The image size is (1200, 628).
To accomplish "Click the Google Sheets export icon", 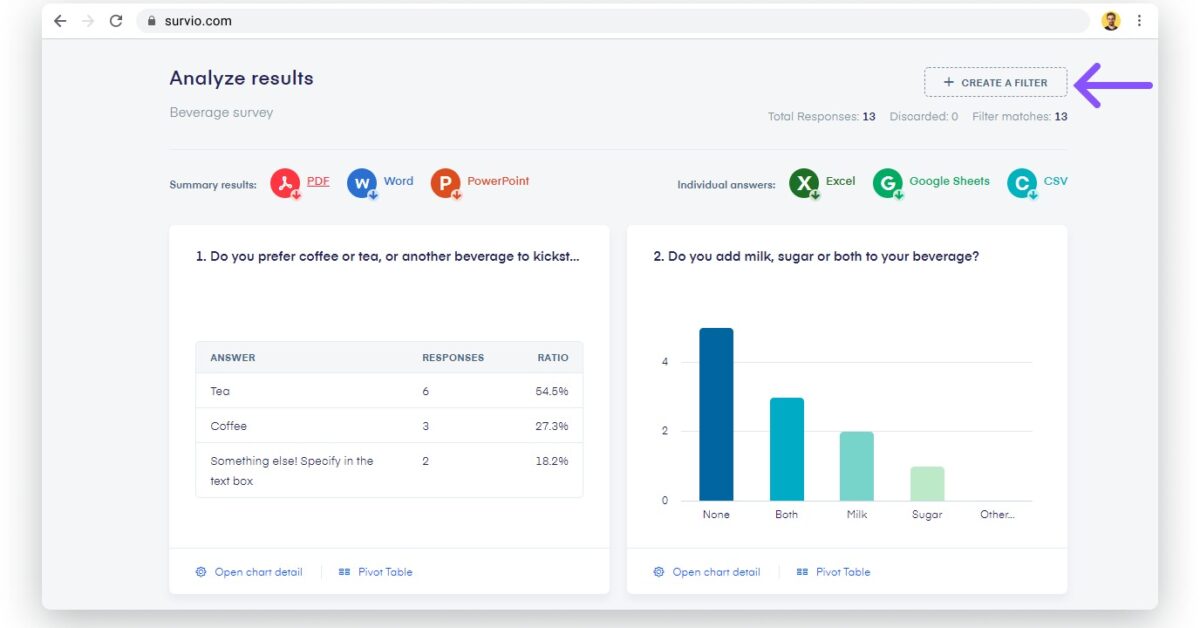I will tap(887, 183).
